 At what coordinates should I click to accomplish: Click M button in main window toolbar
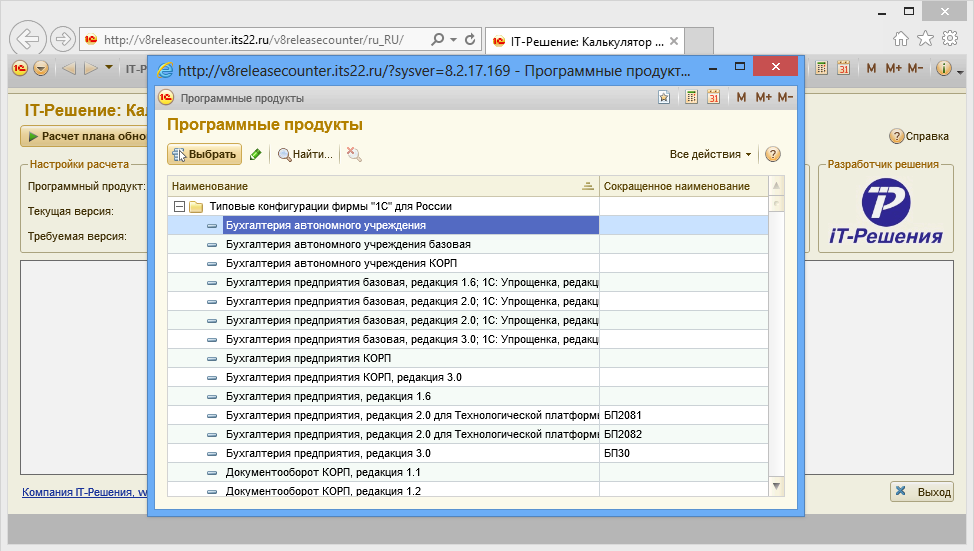(871, 68)
